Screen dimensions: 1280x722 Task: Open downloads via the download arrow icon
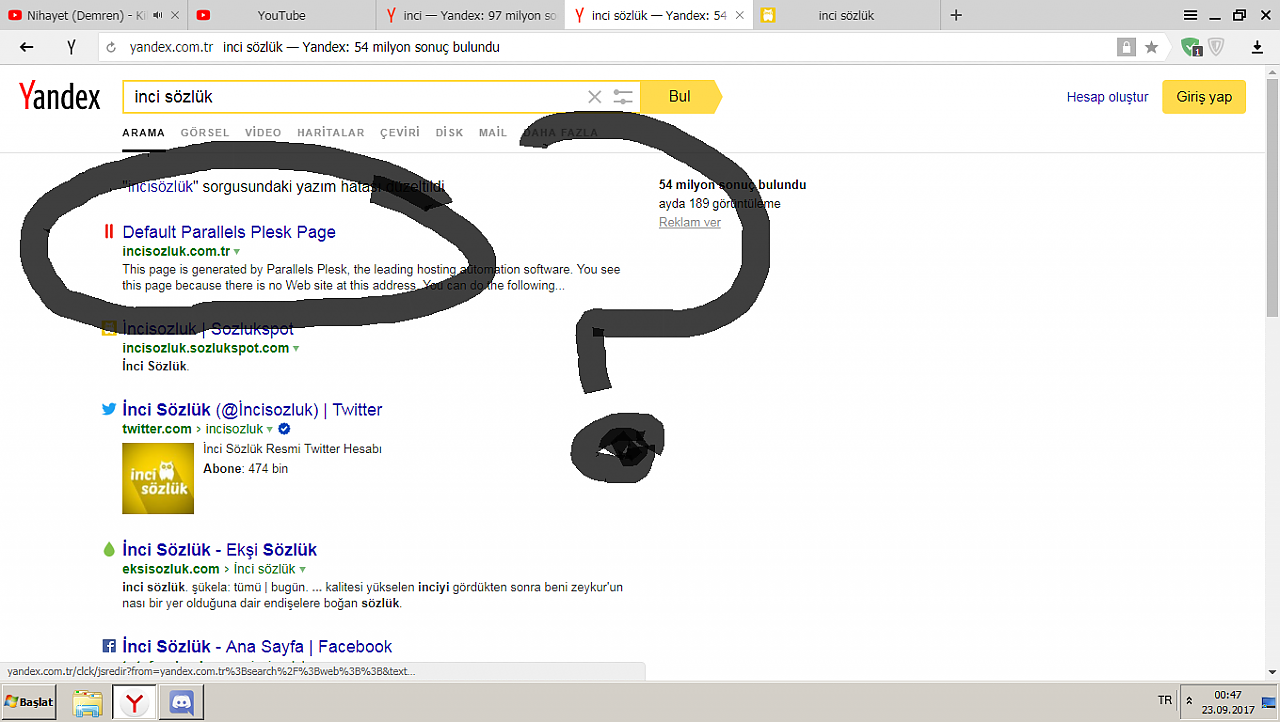pos(1258,47)
